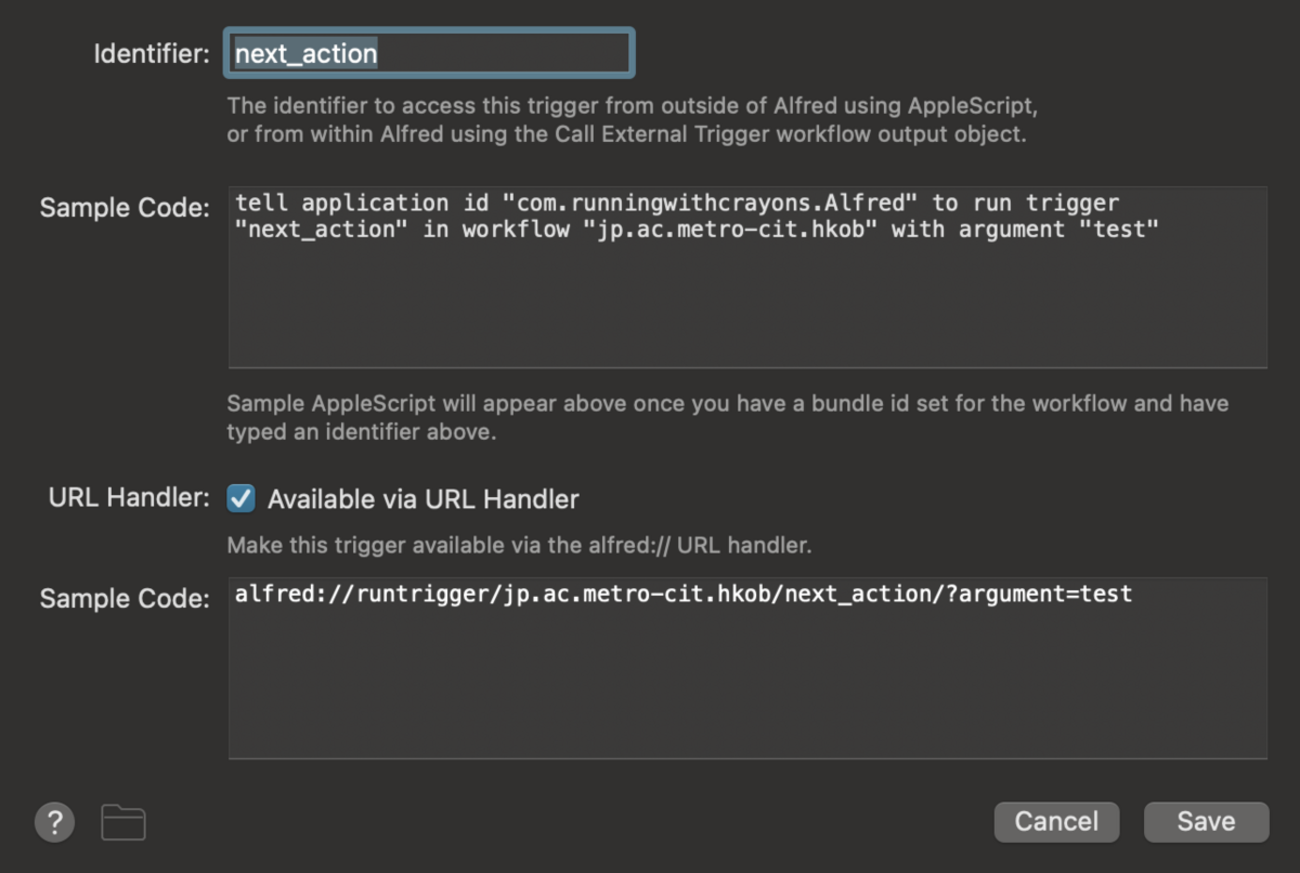This screenshot has height=873, width=1300.
Task: Cancel the external trigger dialog
Action: 1056,821
